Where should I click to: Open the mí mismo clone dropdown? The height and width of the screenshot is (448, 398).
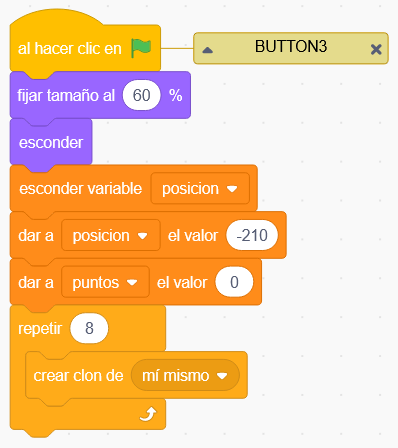[185, 376]
